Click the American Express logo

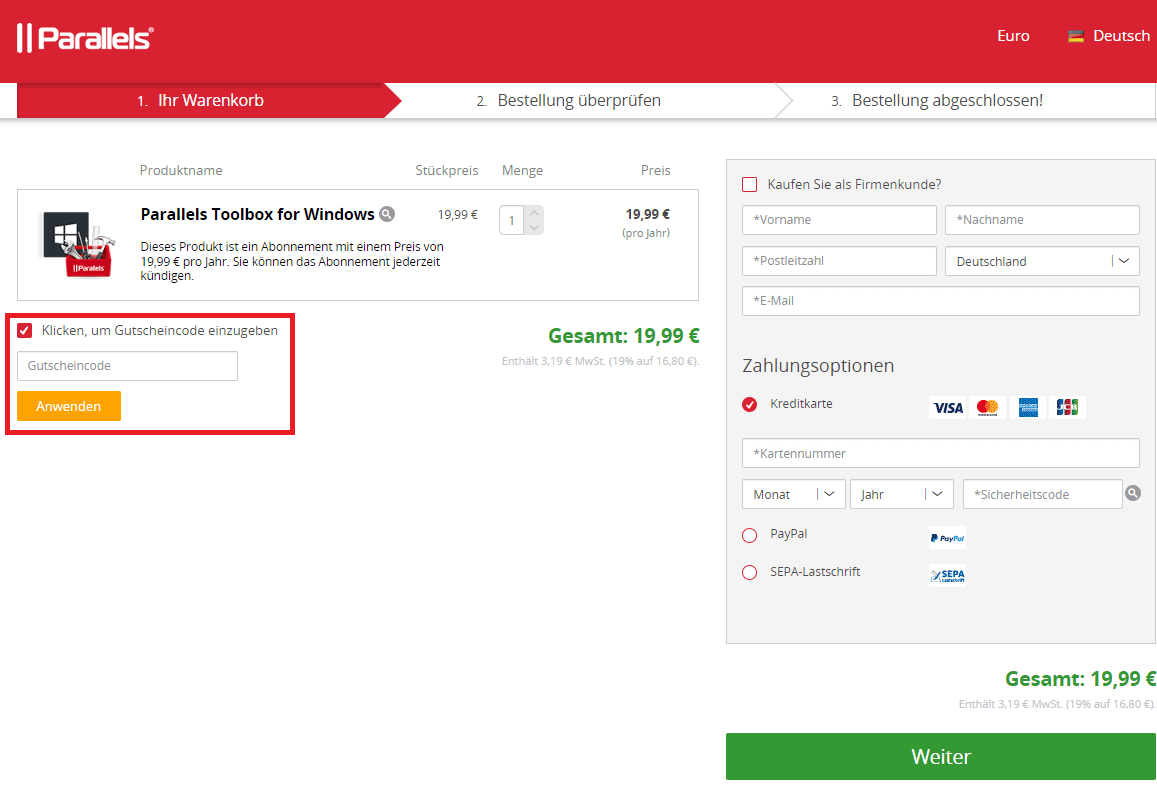(x=1028, y=407)
